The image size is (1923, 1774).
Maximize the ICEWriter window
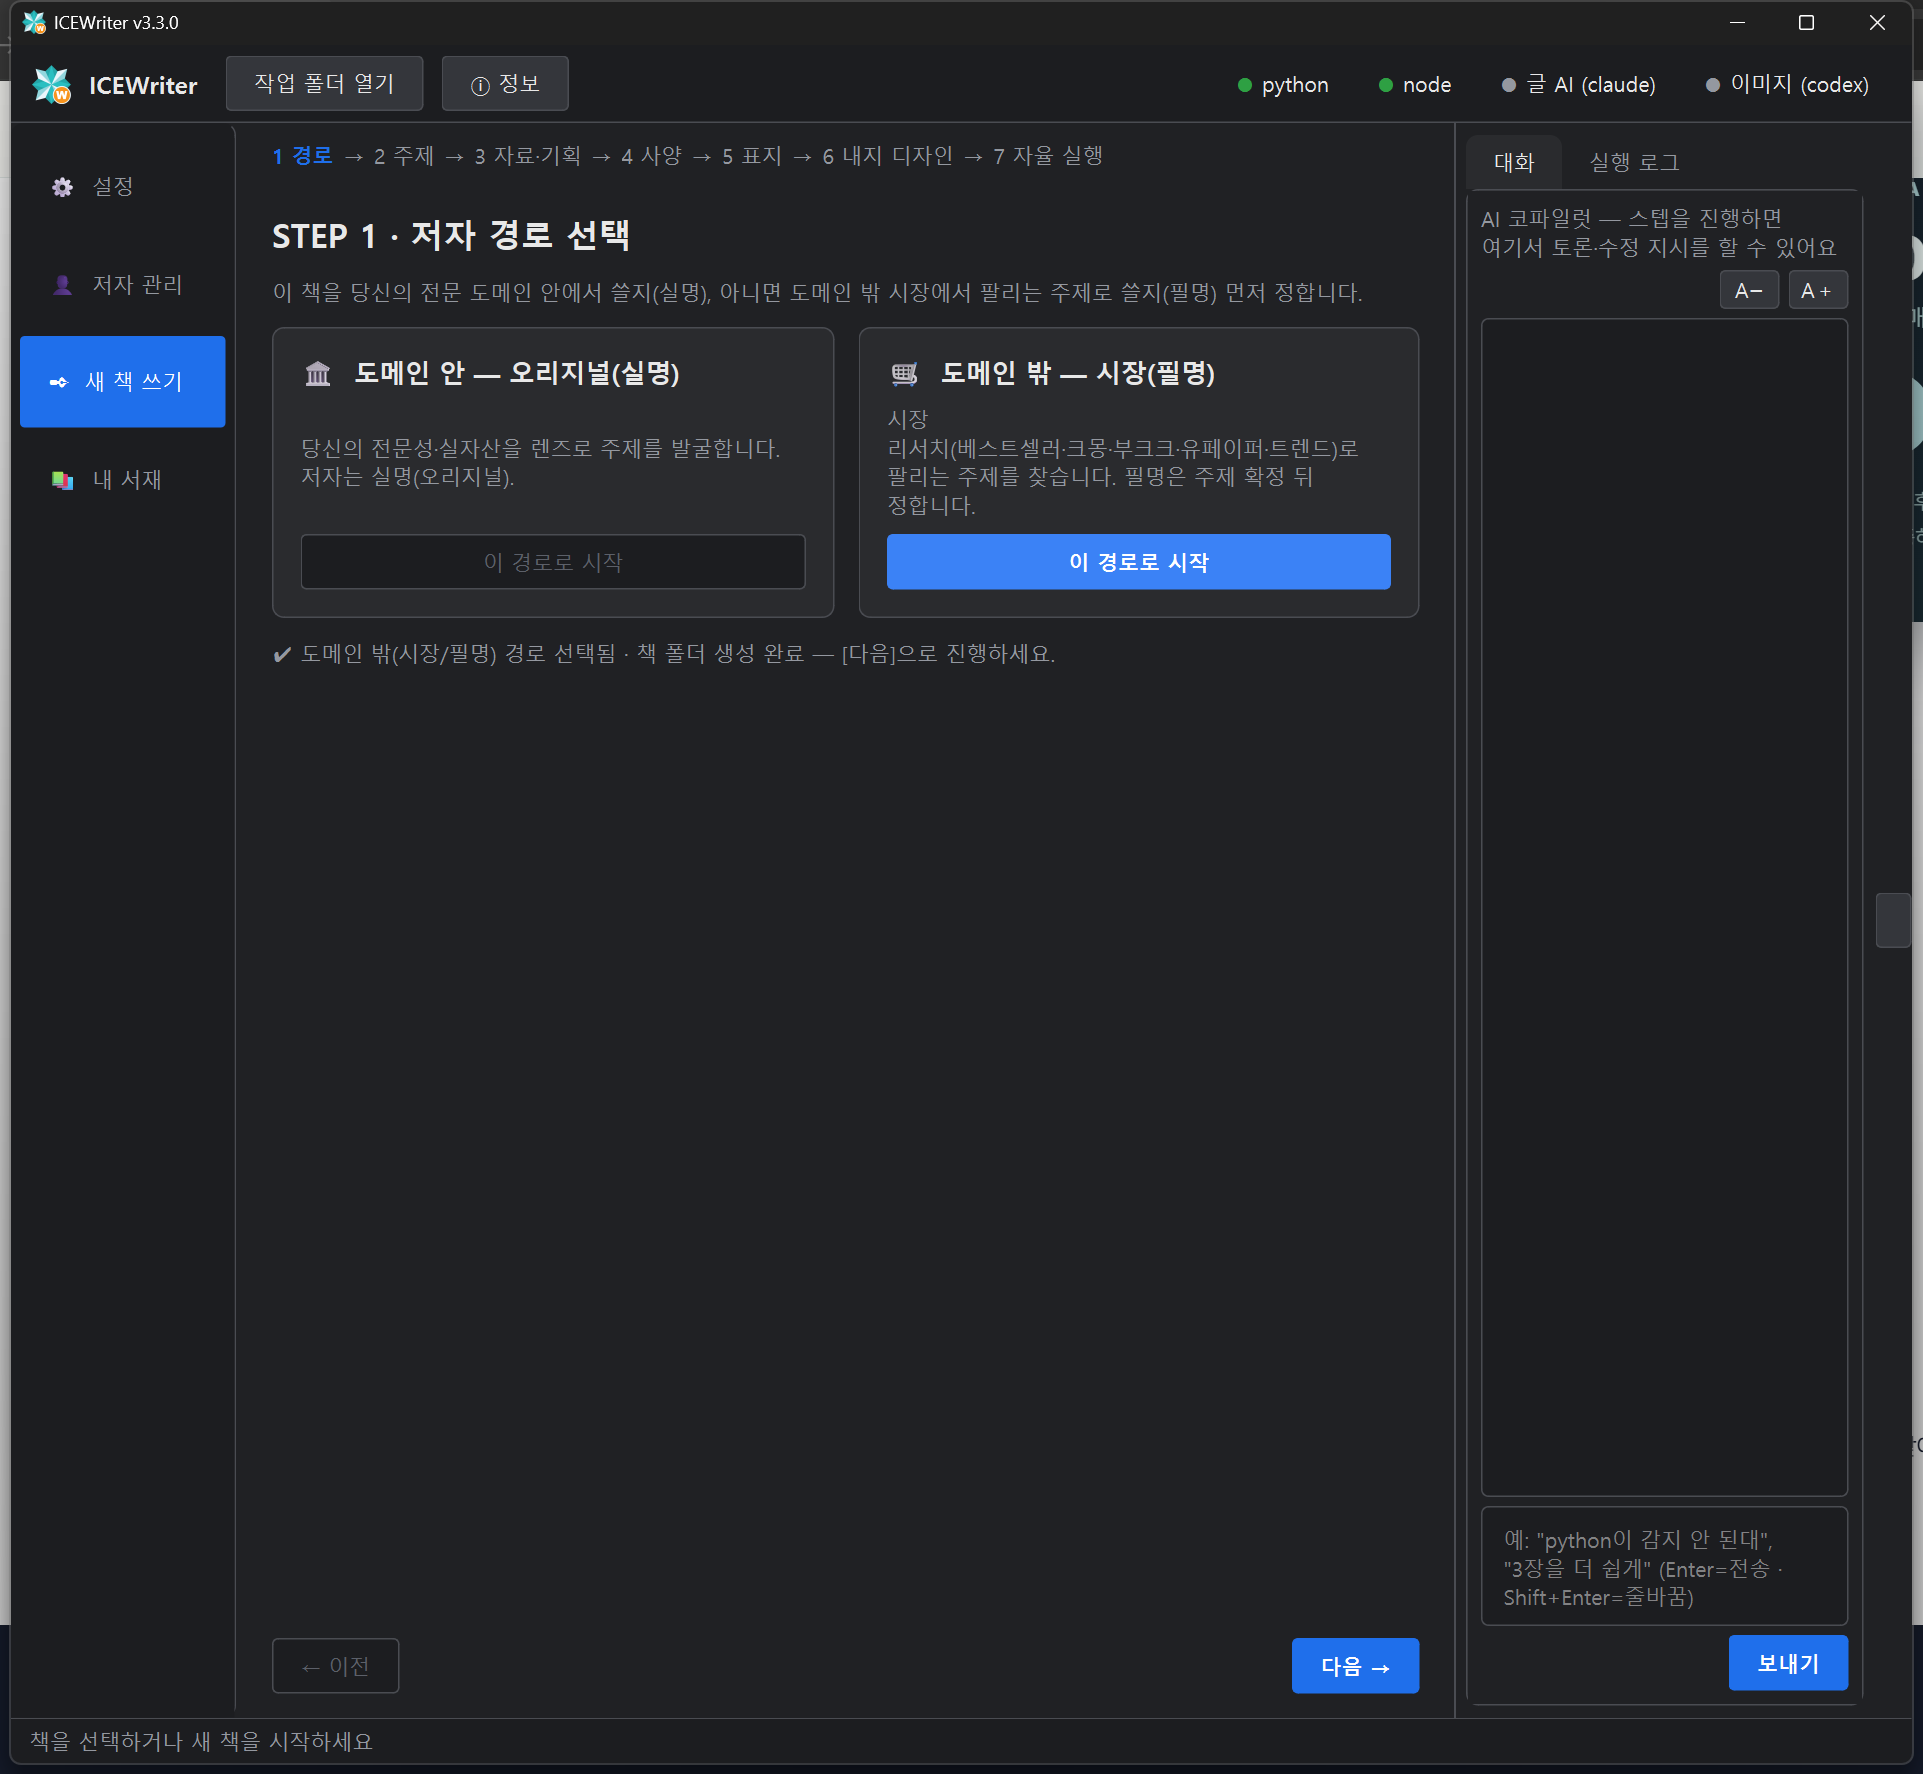1806,22
